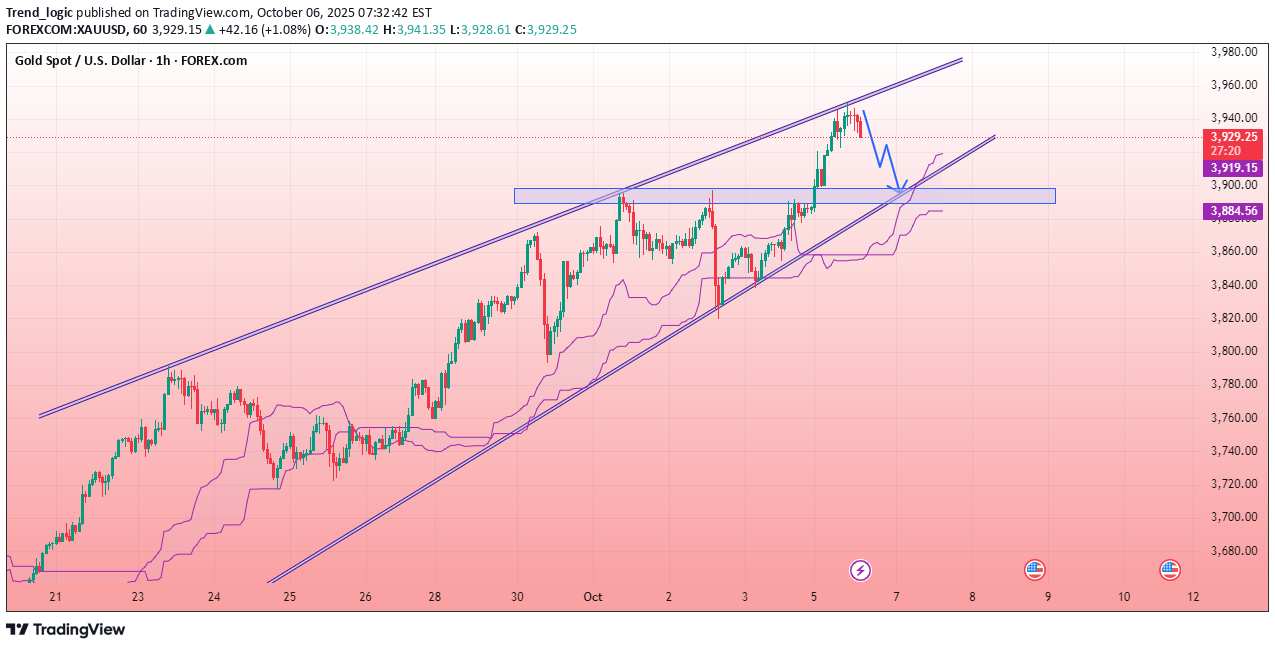Viewport: 1275px width, 648px height.
Task: Click the purple lightning bolt event icon
Action: pos(860,570)
